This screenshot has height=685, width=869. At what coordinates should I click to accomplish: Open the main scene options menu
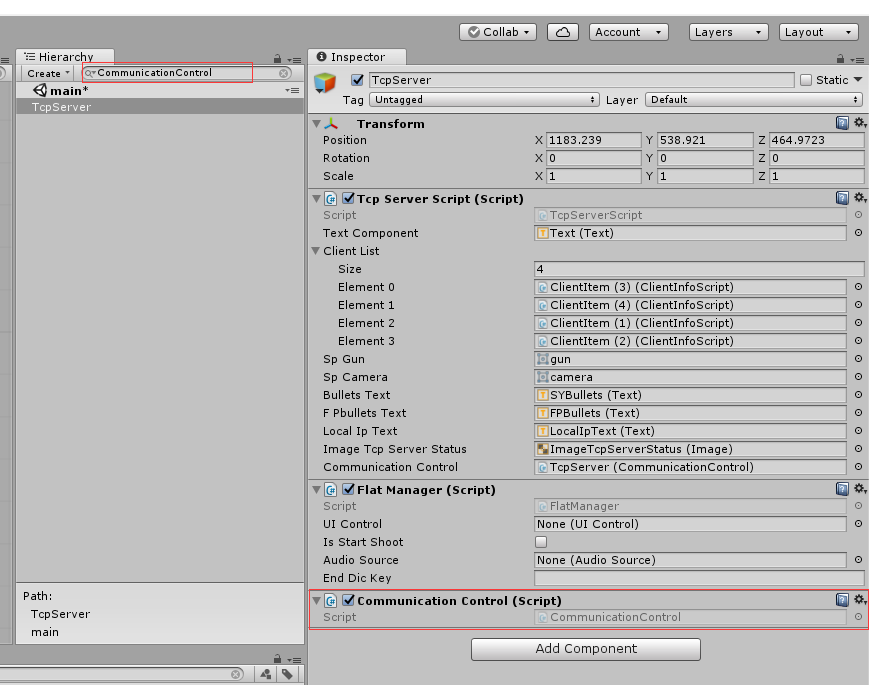pyautogui.click(x=293, y=90)
